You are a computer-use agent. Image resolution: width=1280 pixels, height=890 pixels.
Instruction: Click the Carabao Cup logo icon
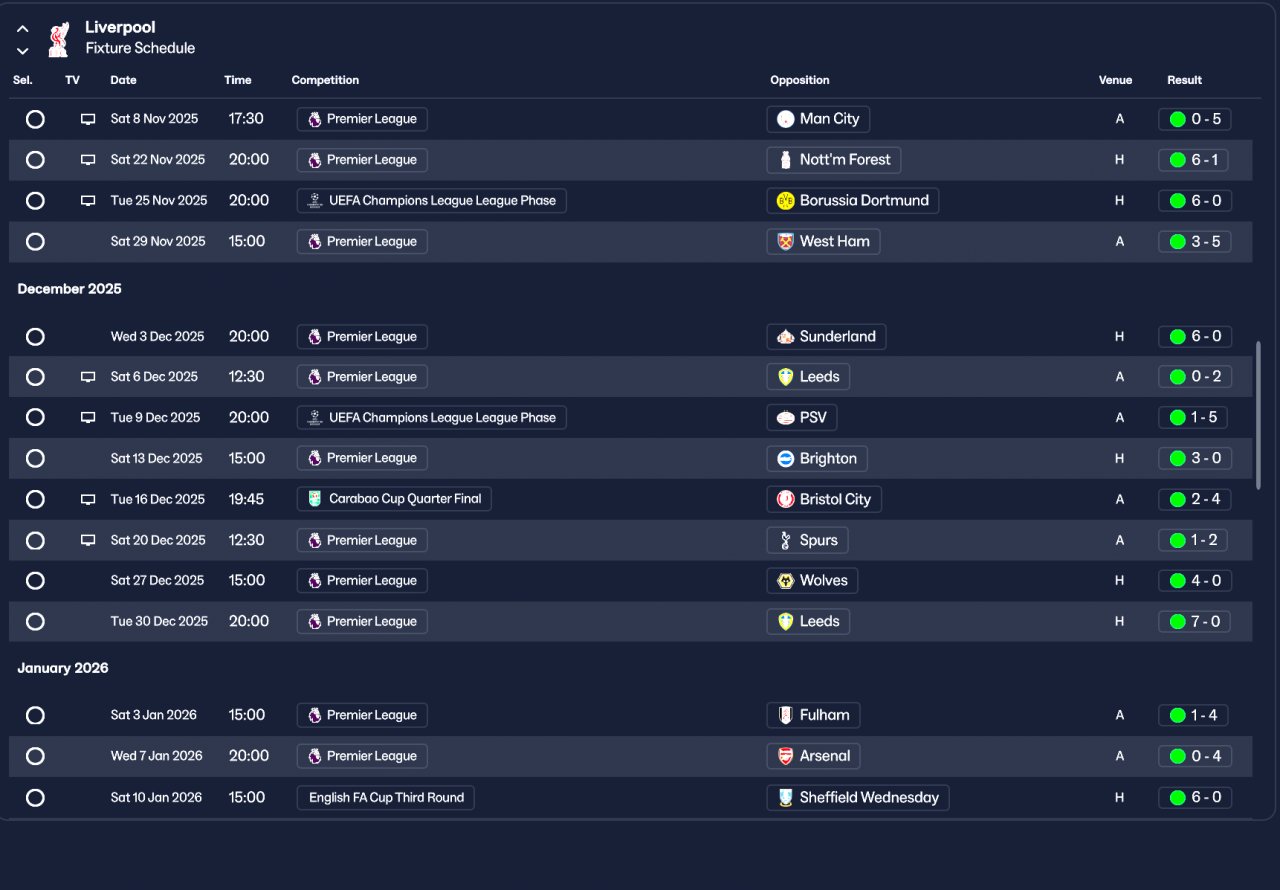coord(315,499)
